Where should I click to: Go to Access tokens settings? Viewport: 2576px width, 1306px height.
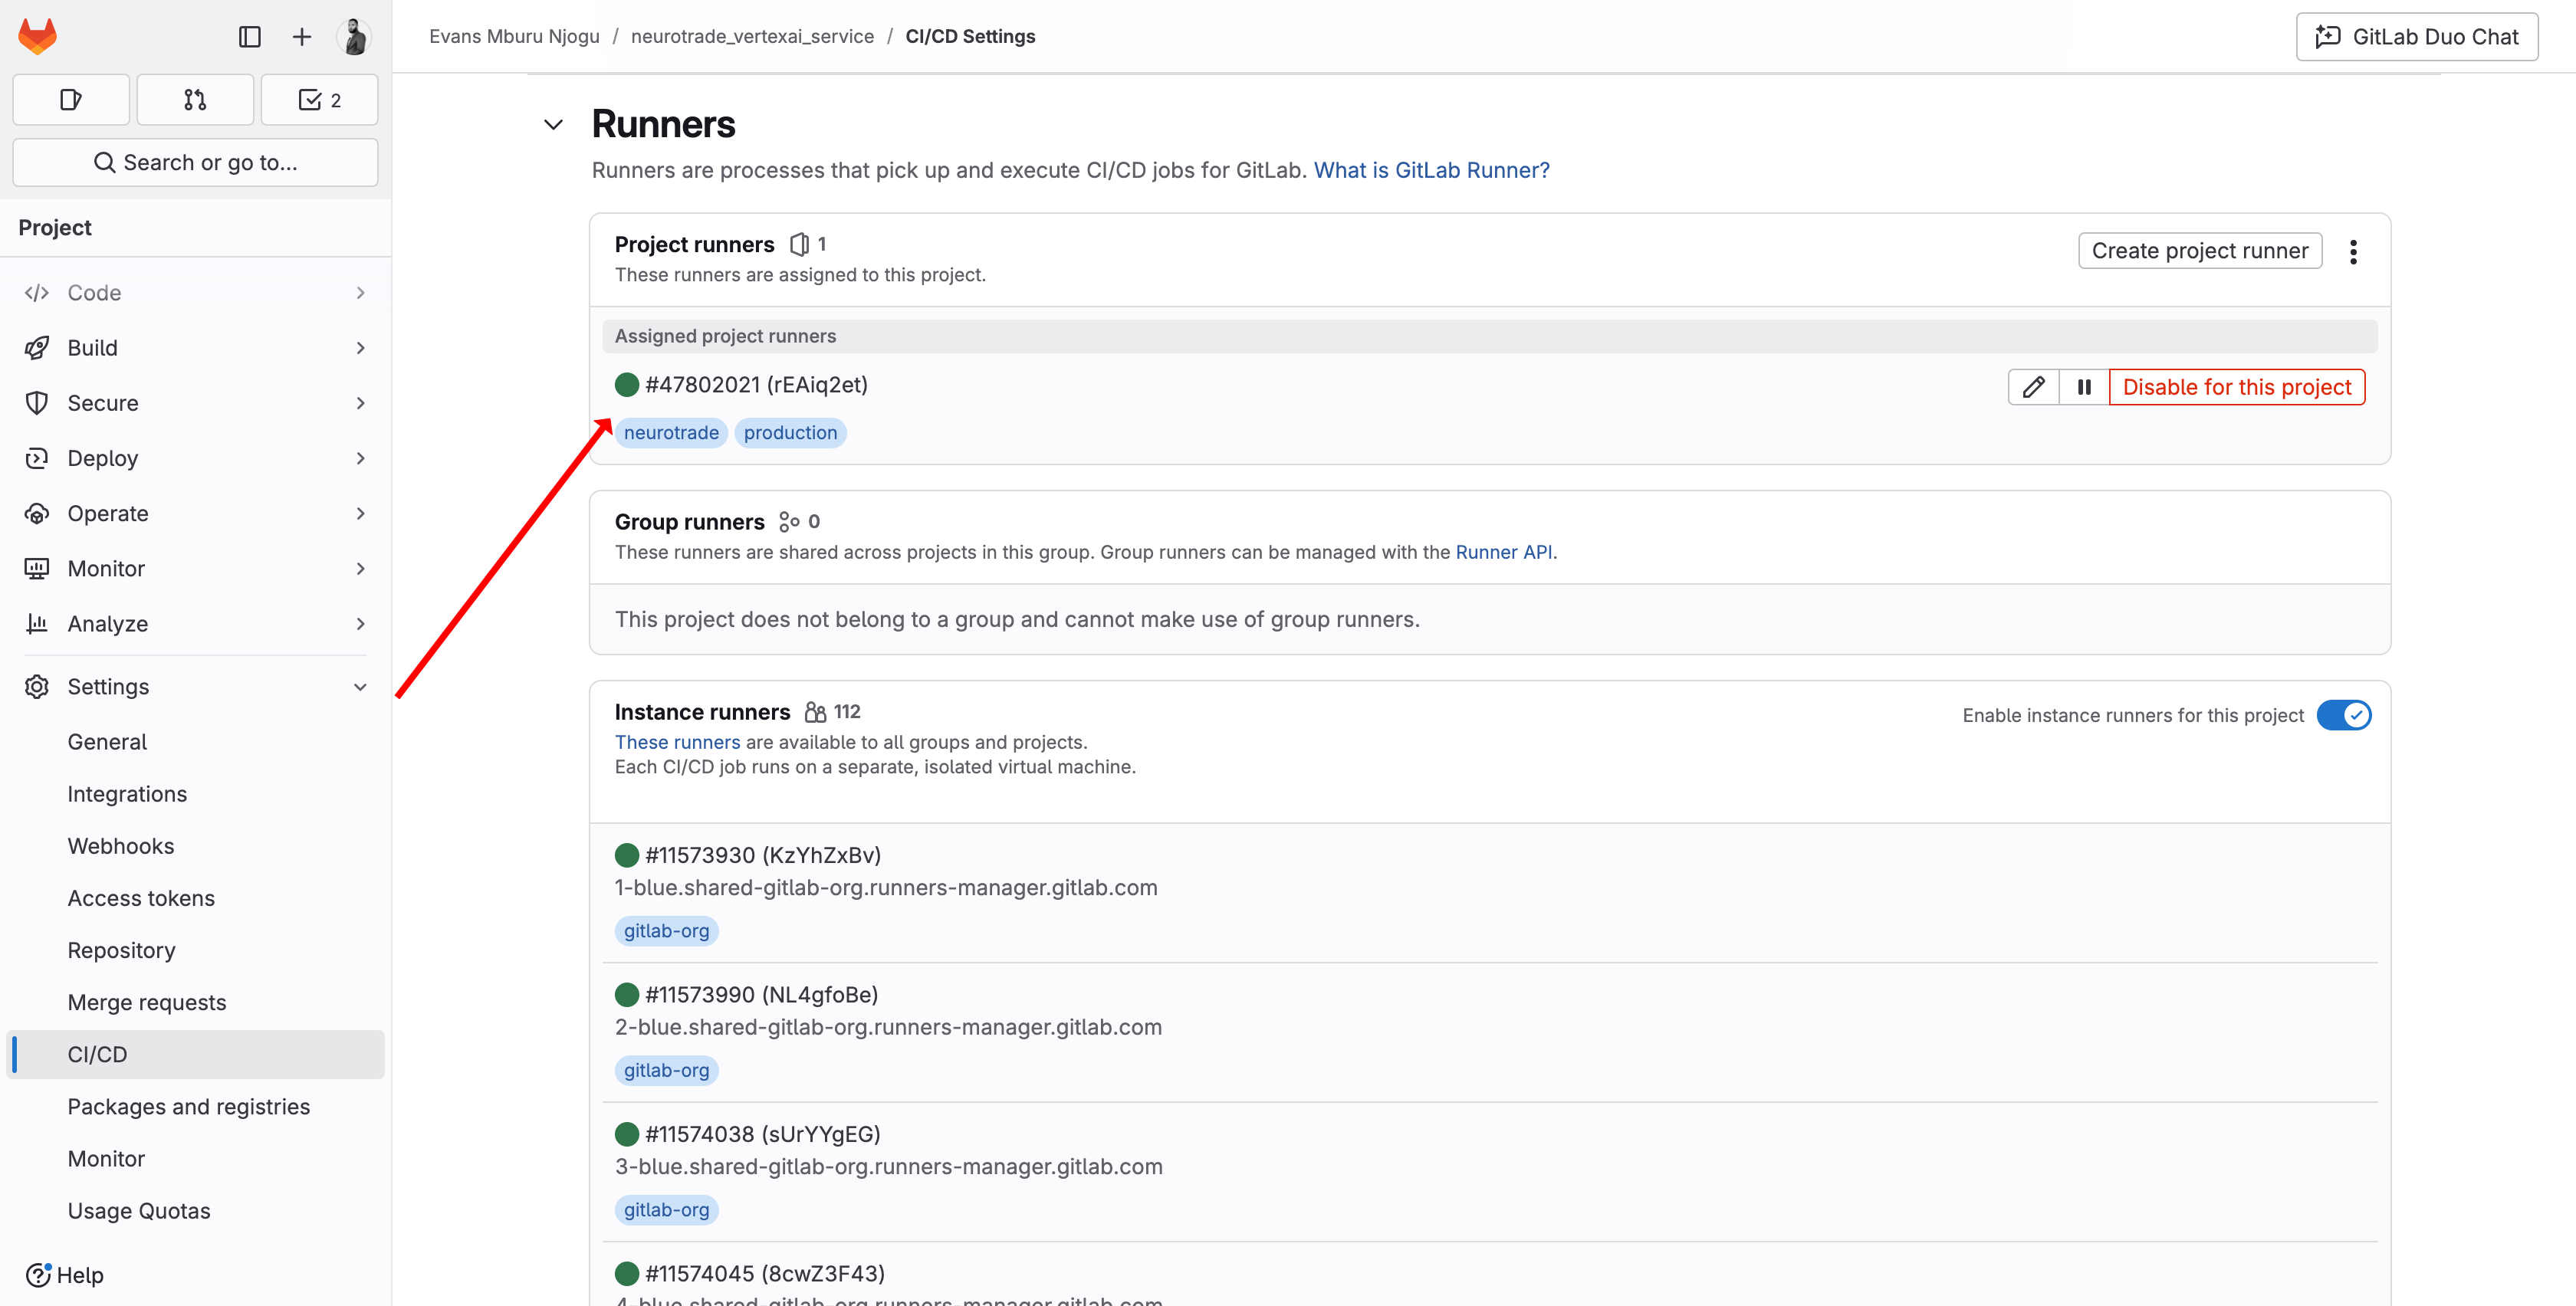[141, 898]
